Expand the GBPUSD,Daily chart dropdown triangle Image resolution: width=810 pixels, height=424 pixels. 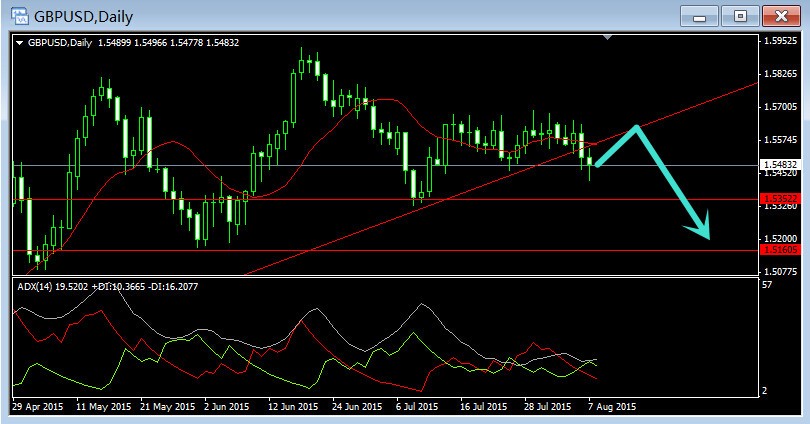pos(20,43)
